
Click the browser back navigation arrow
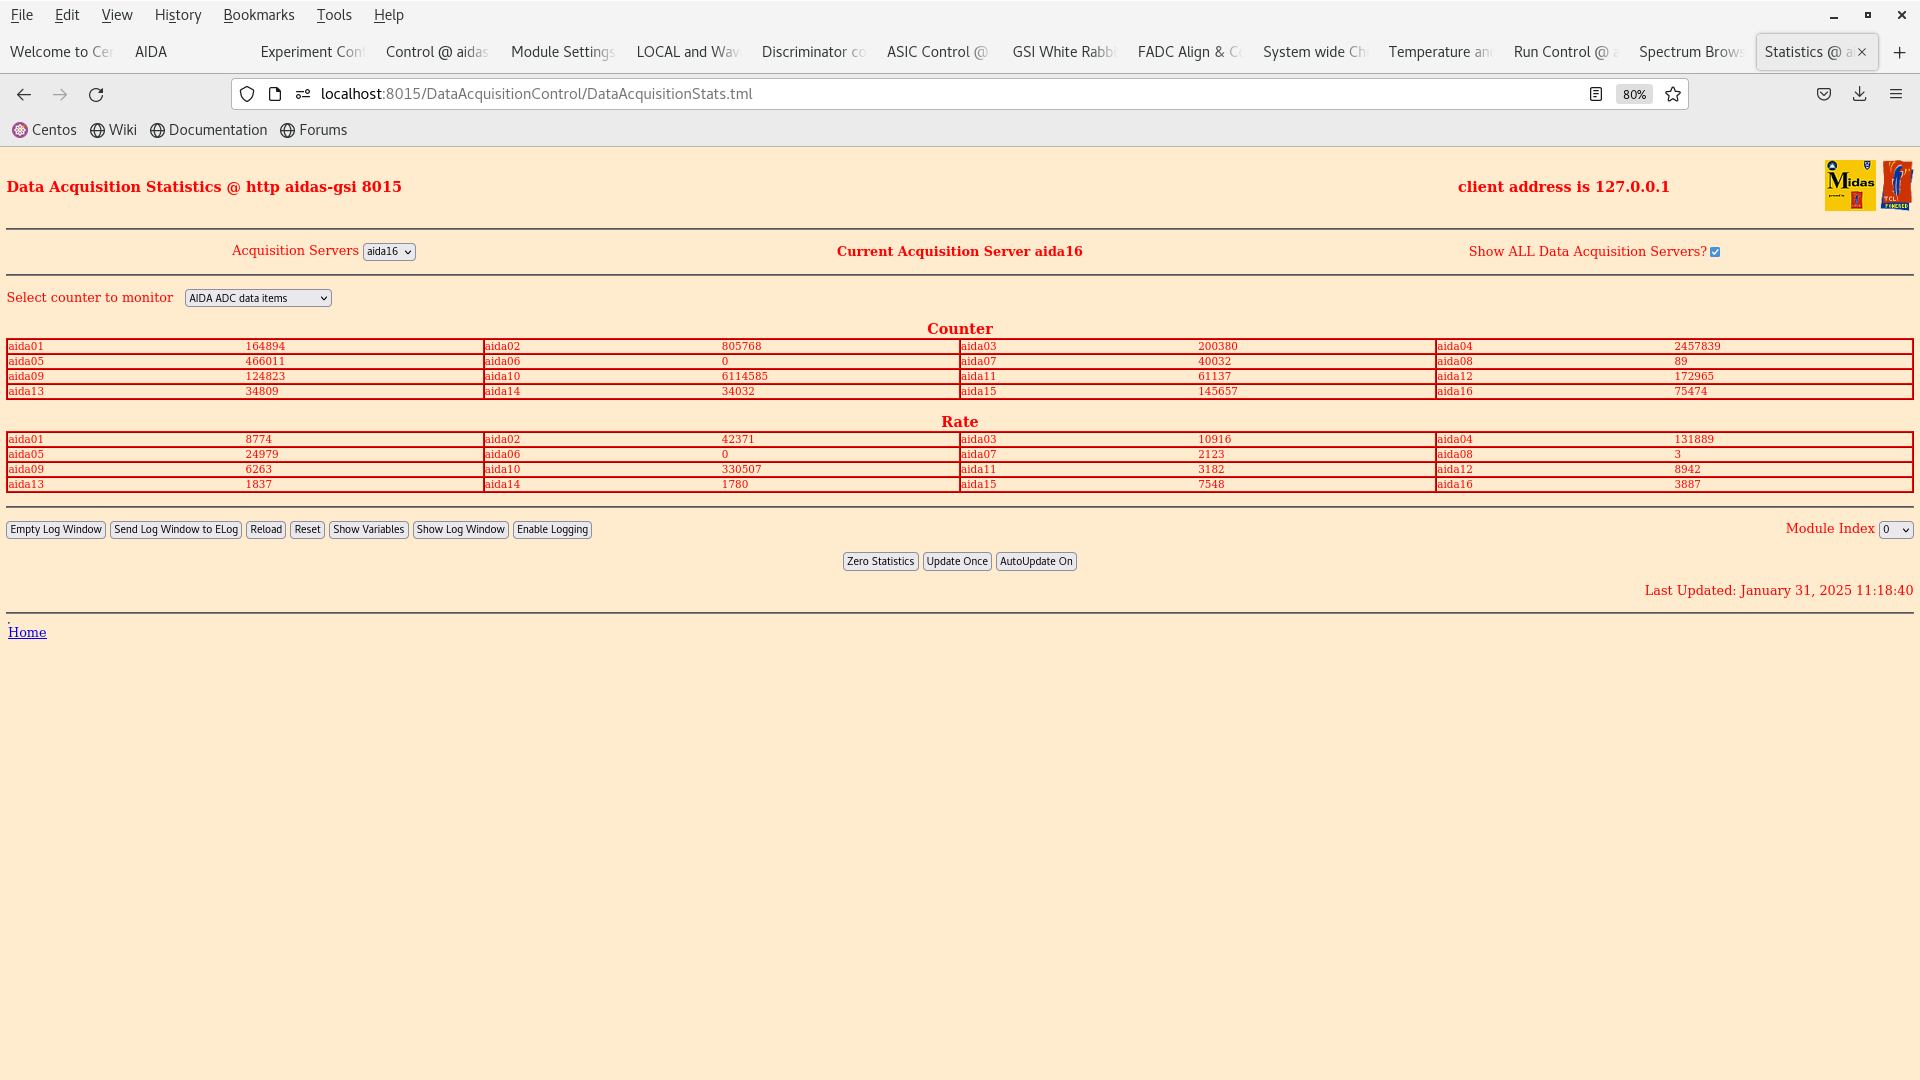coord(24,94)
